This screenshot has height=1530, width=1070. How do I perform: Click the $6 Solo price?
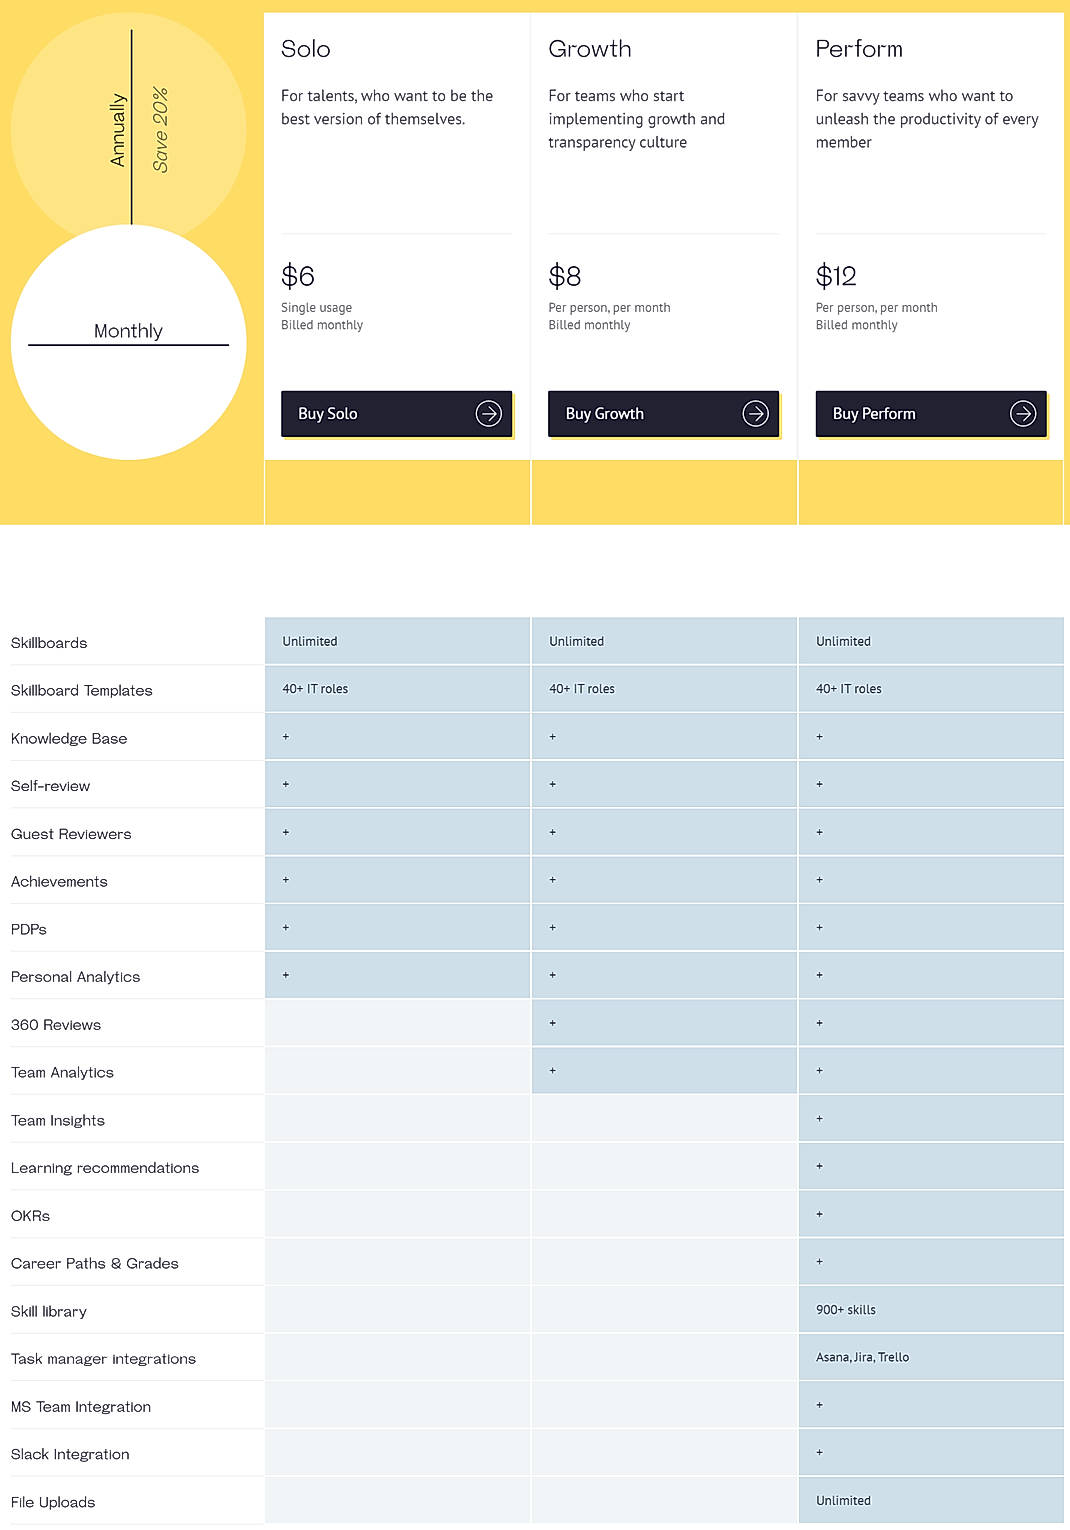pos(298,276)
